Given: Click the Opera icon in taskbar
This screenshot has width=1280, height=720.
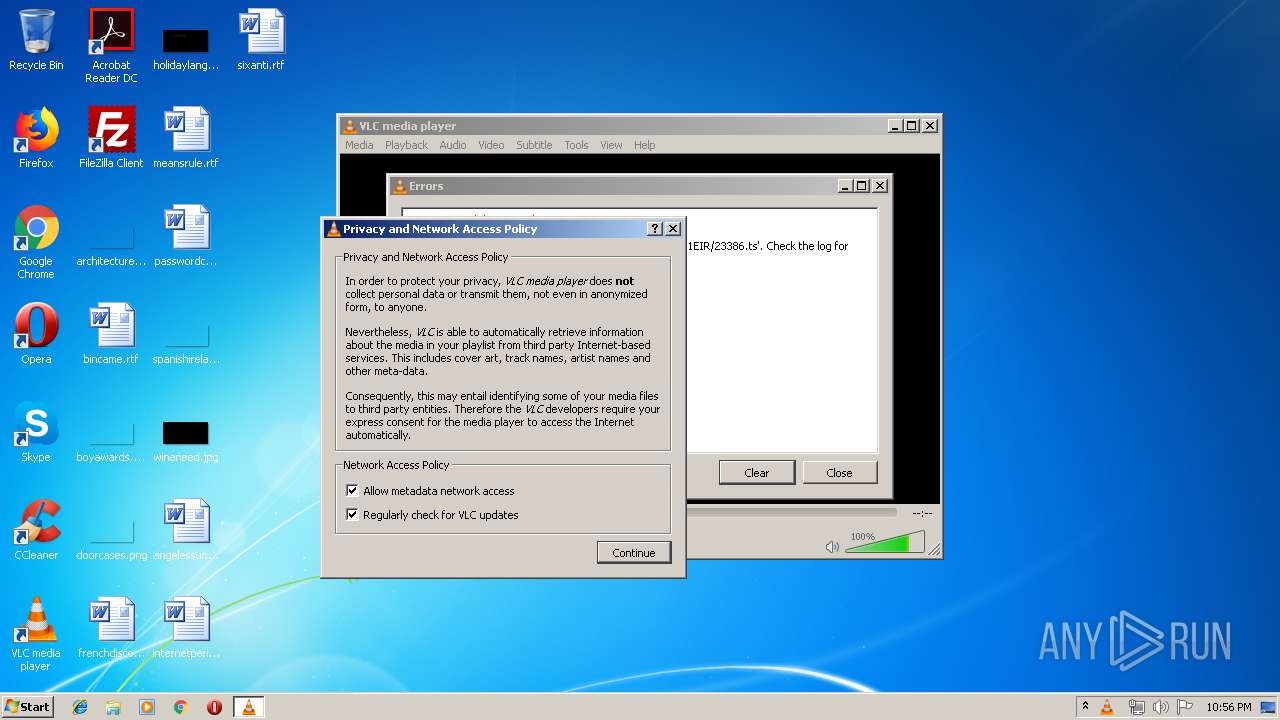Looking at the screenshot, I should 214,707.
